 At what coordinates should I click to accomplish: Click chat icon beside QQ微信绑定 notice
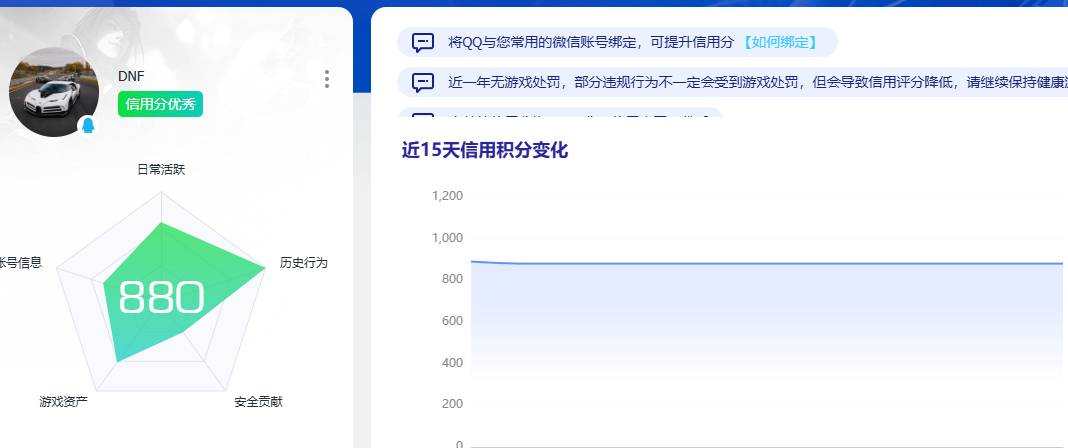tap(423, 42)
